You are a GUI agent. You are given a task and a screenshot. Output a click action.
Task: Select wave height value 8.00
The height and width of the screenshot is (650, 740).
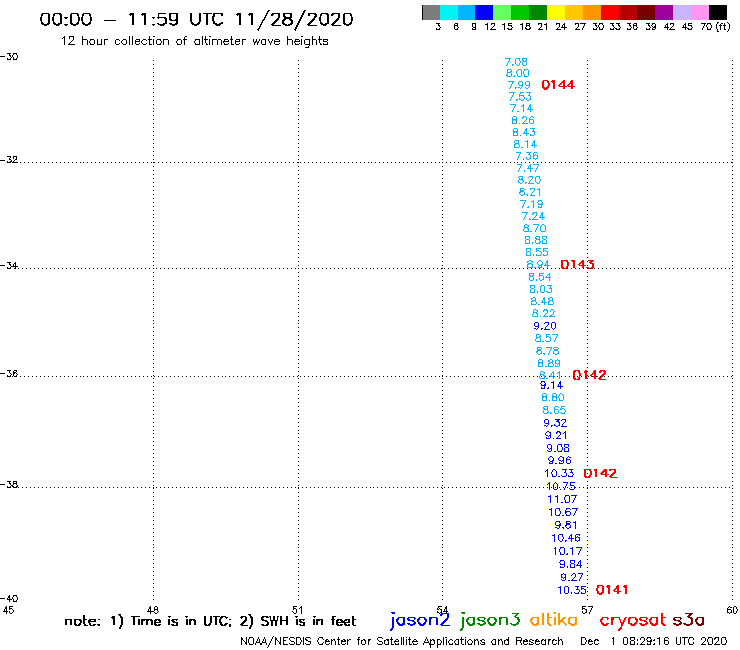coord(517,74)
